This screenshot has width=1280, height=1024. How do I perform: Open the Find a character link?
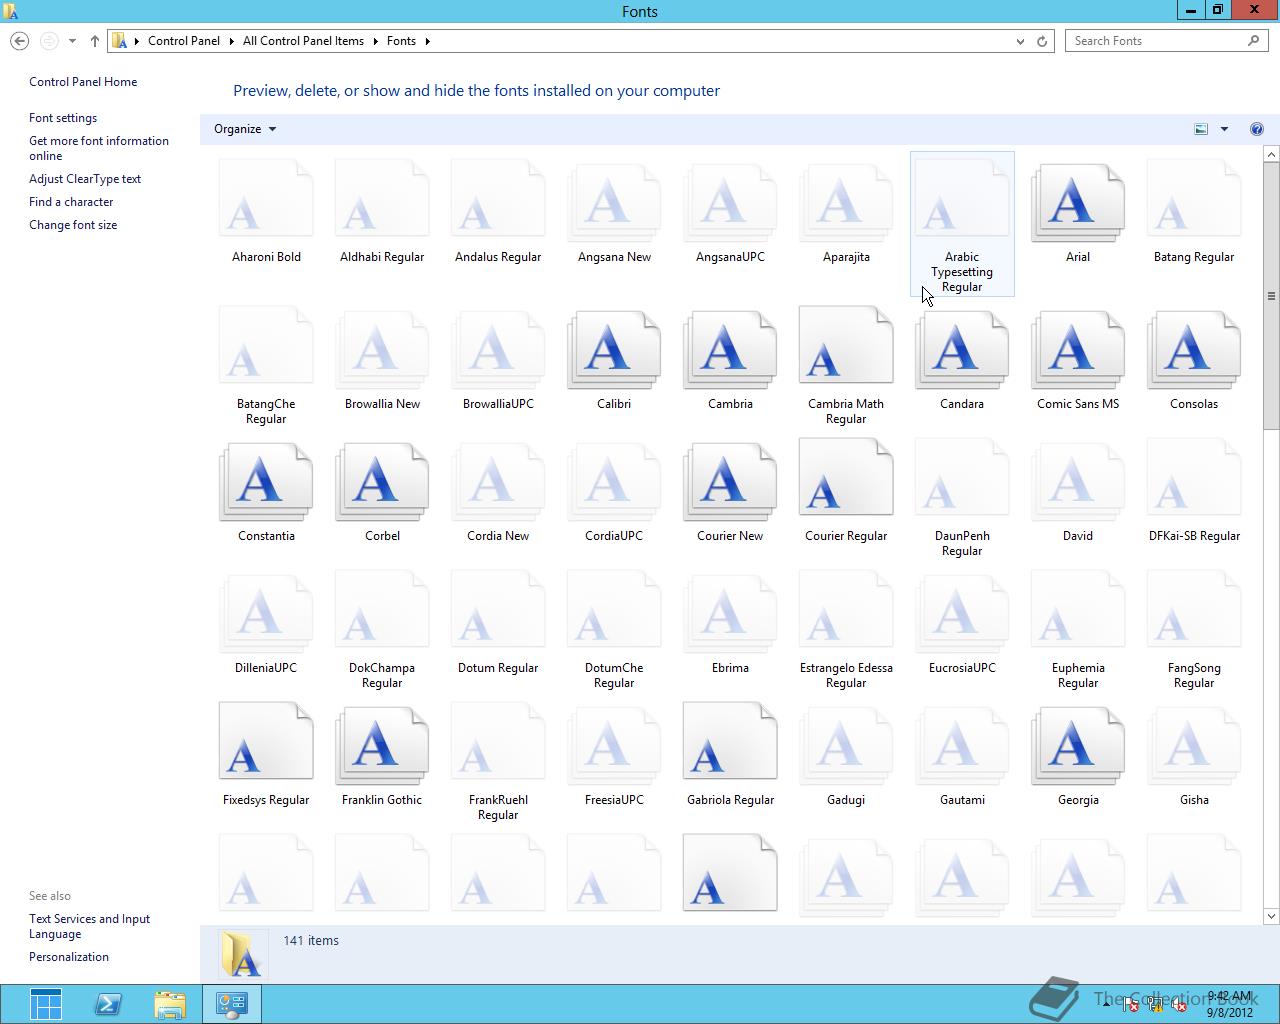[71, 202]
